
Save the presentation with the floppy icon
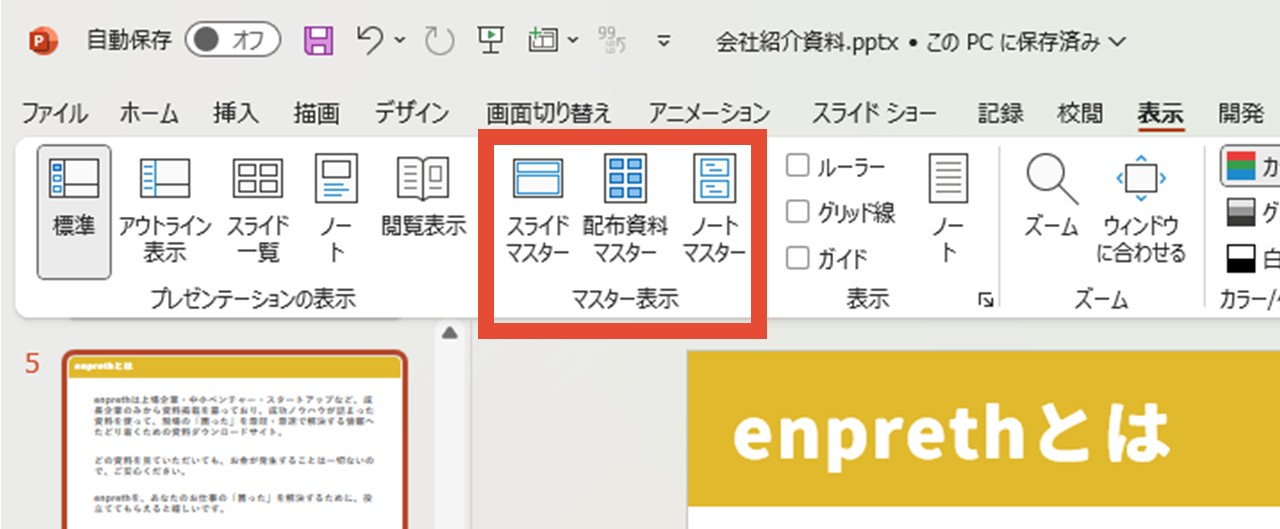319,40
